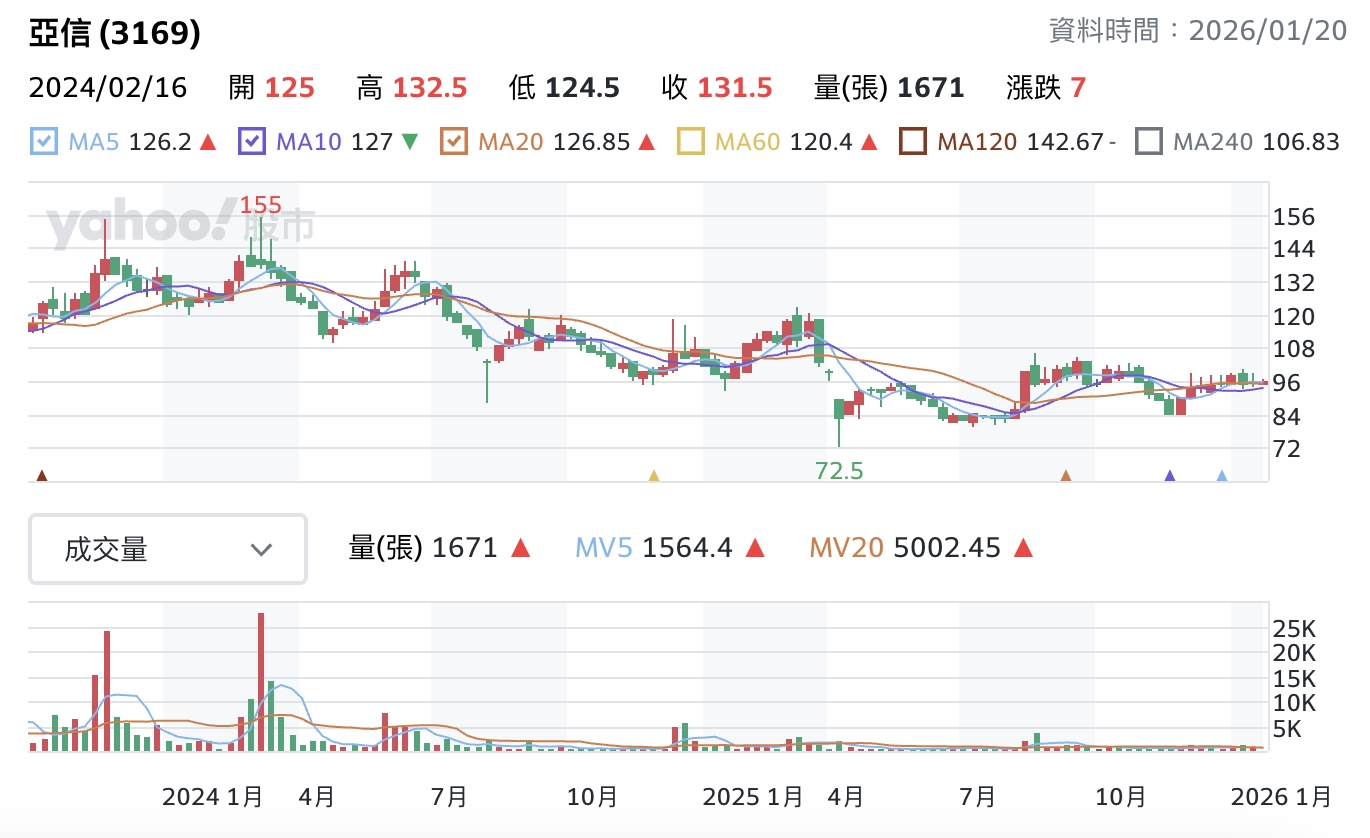Click green down arrow beside MA10 value
The image size is (1370, 838).
(x=409, y=142)
